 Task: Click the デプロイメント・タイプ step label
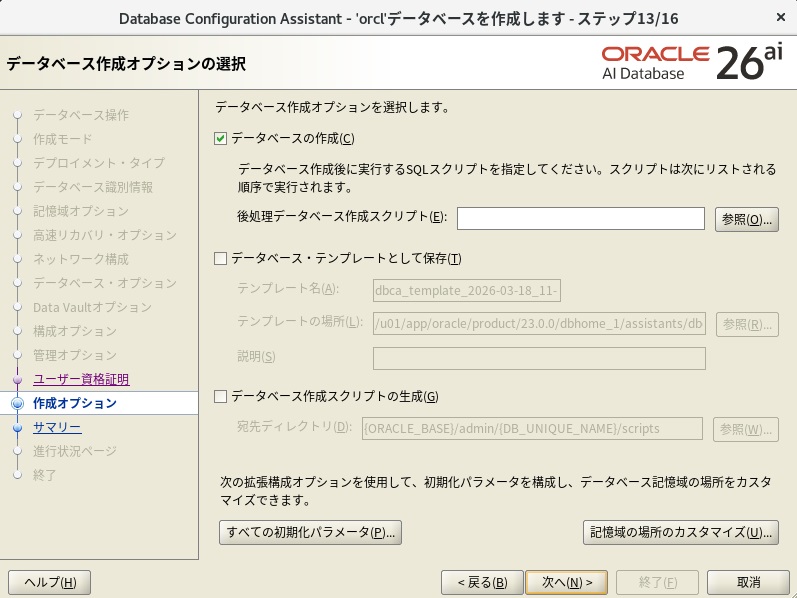(99, 163)
